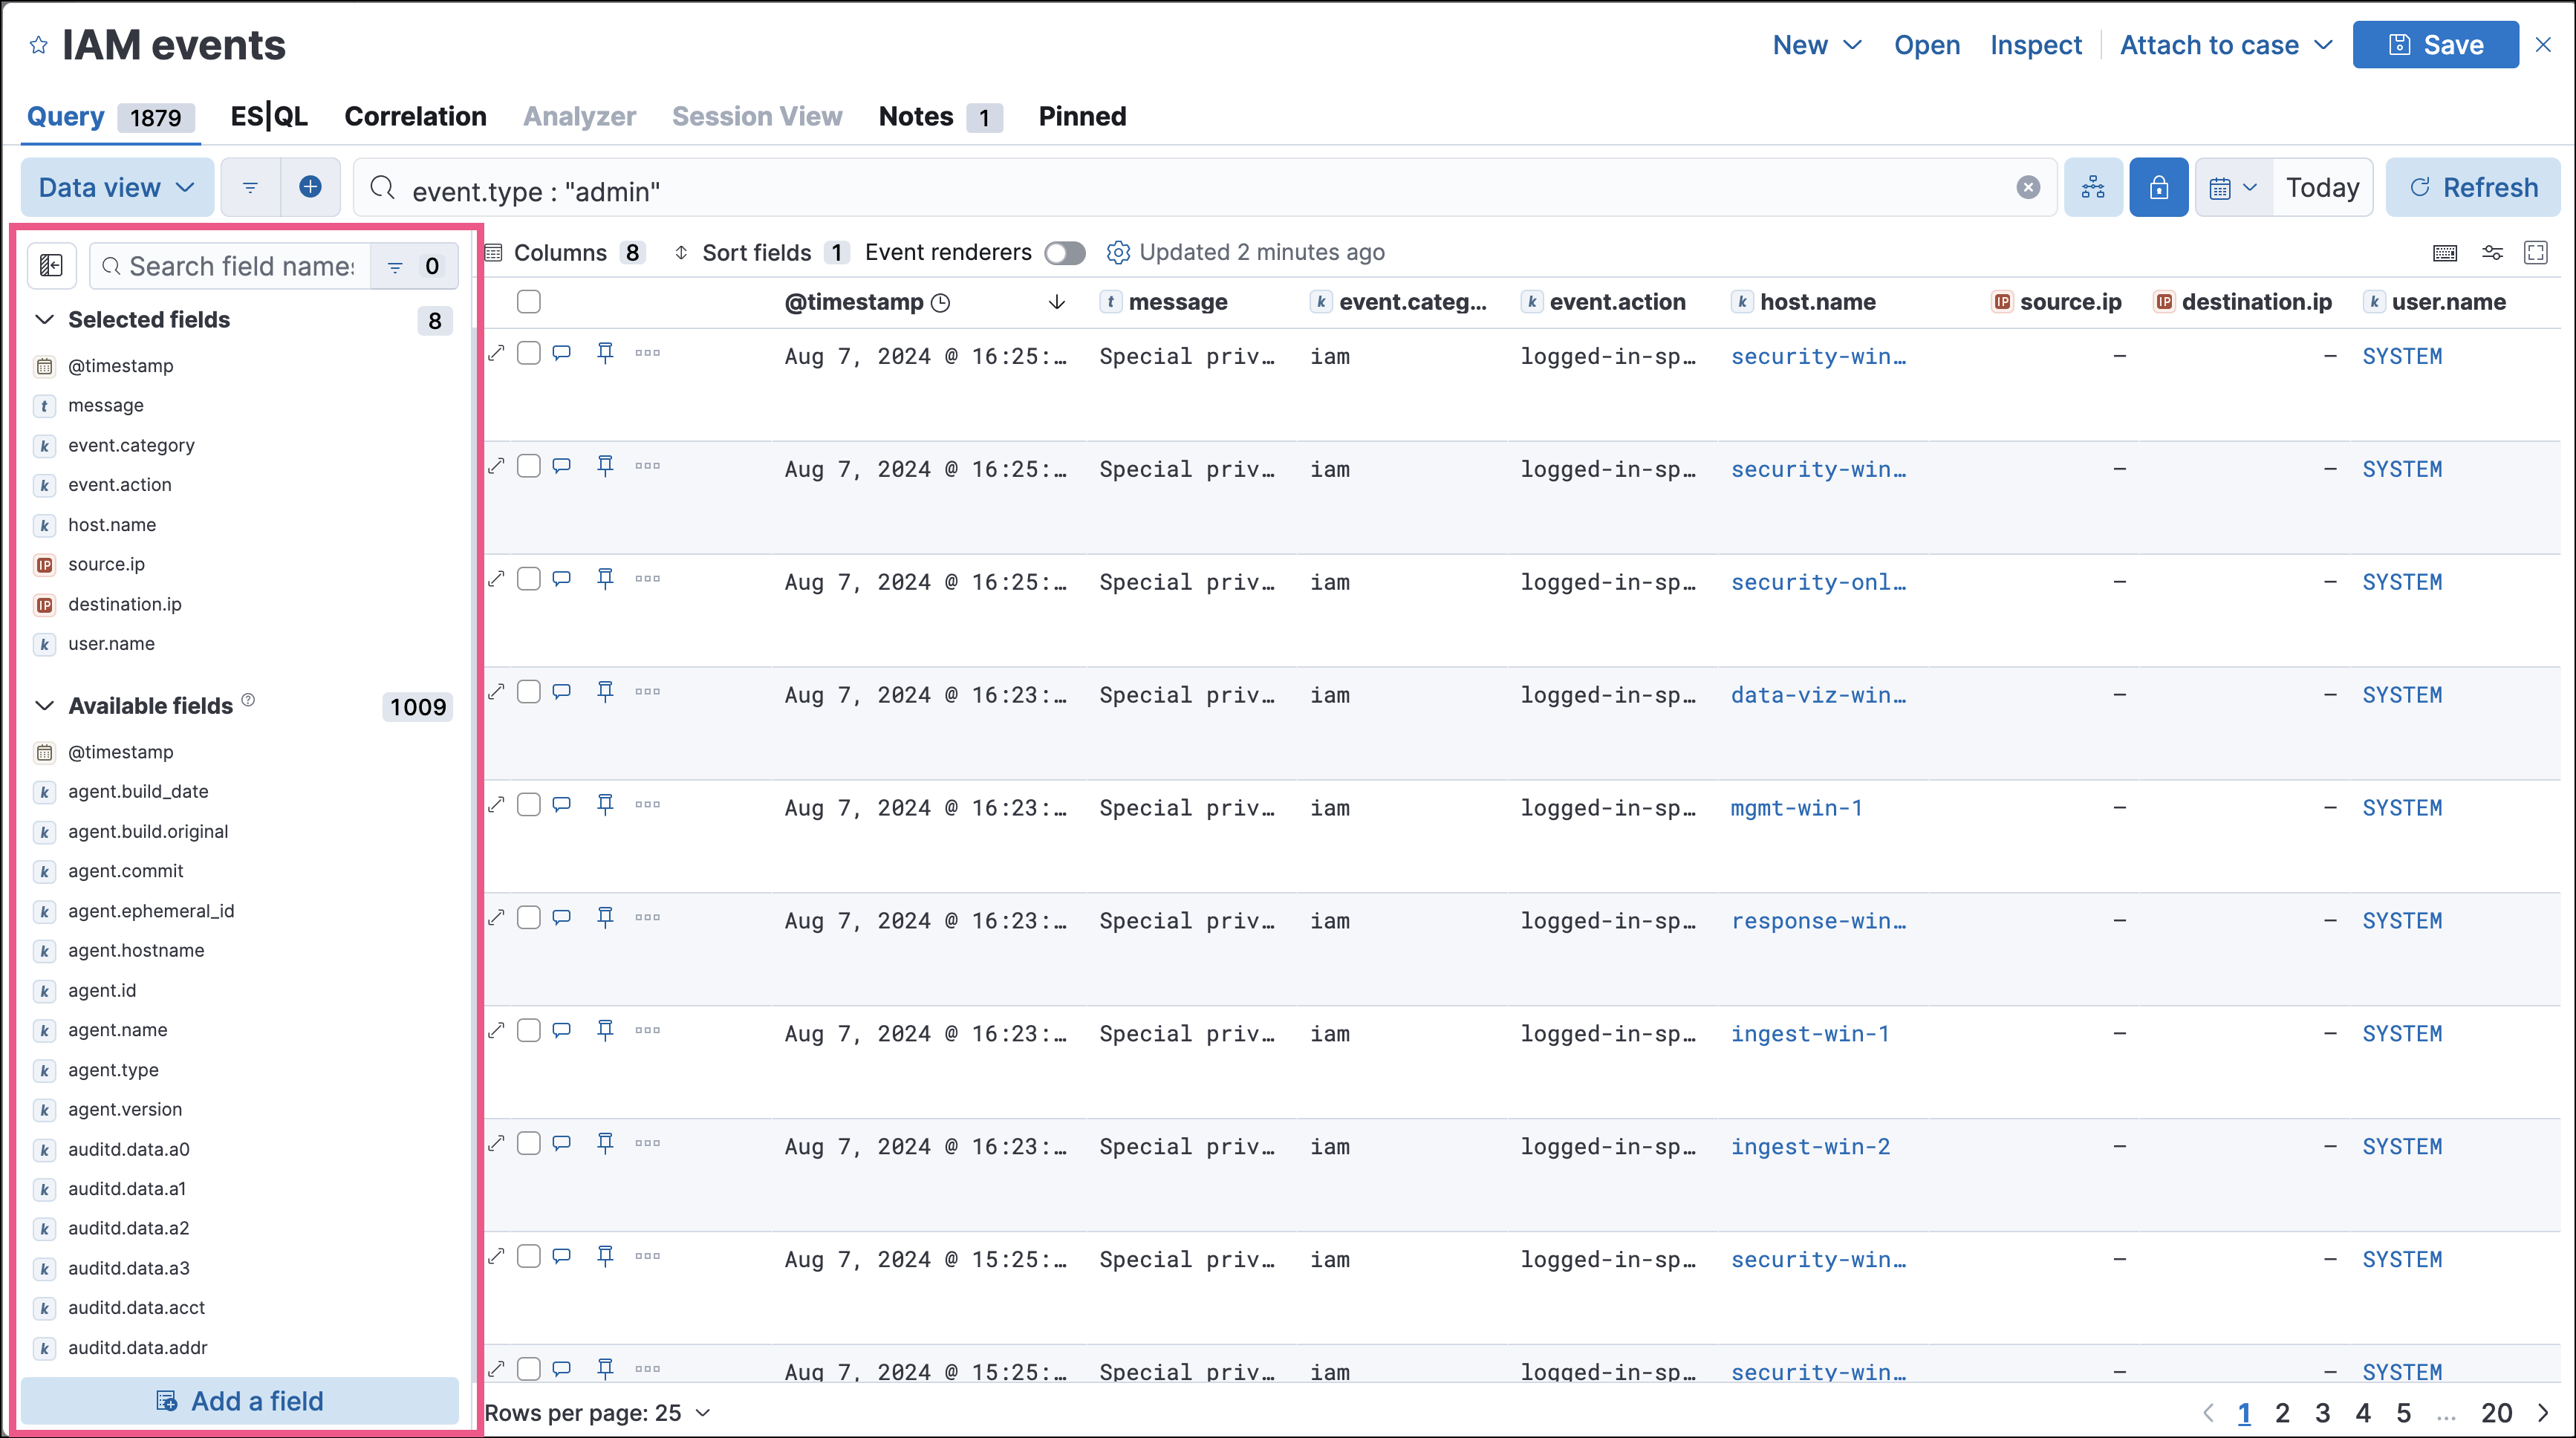Enter full screen mode for the events table

click(x=2537, y=252)
